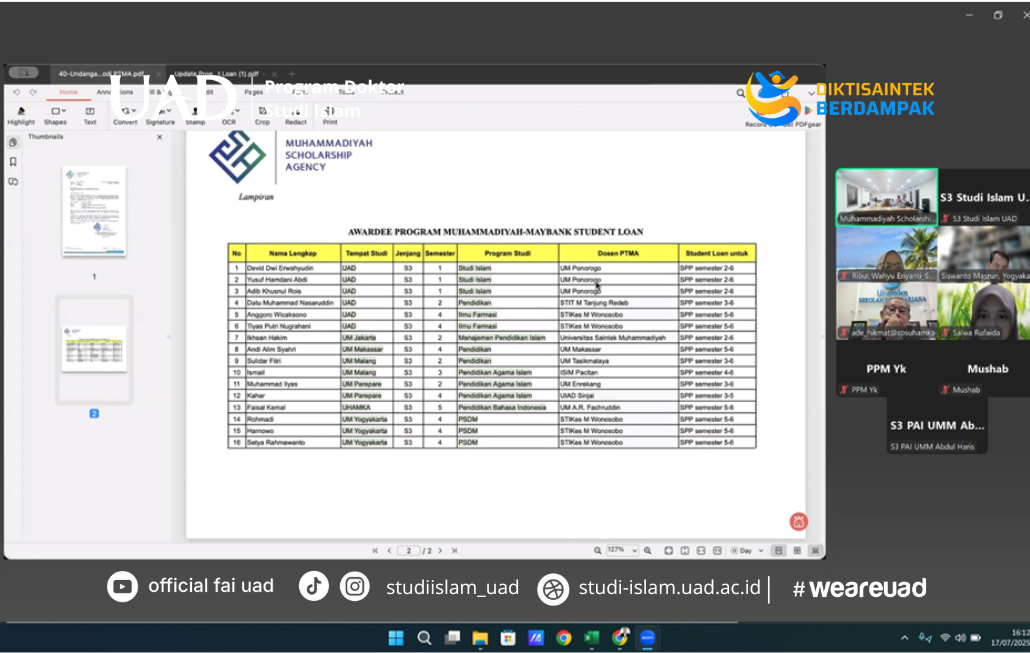The width and height of the screenshot is (1030, 653).
Task: Select the PPM Yk participant tile
Action: coord(887,369)
